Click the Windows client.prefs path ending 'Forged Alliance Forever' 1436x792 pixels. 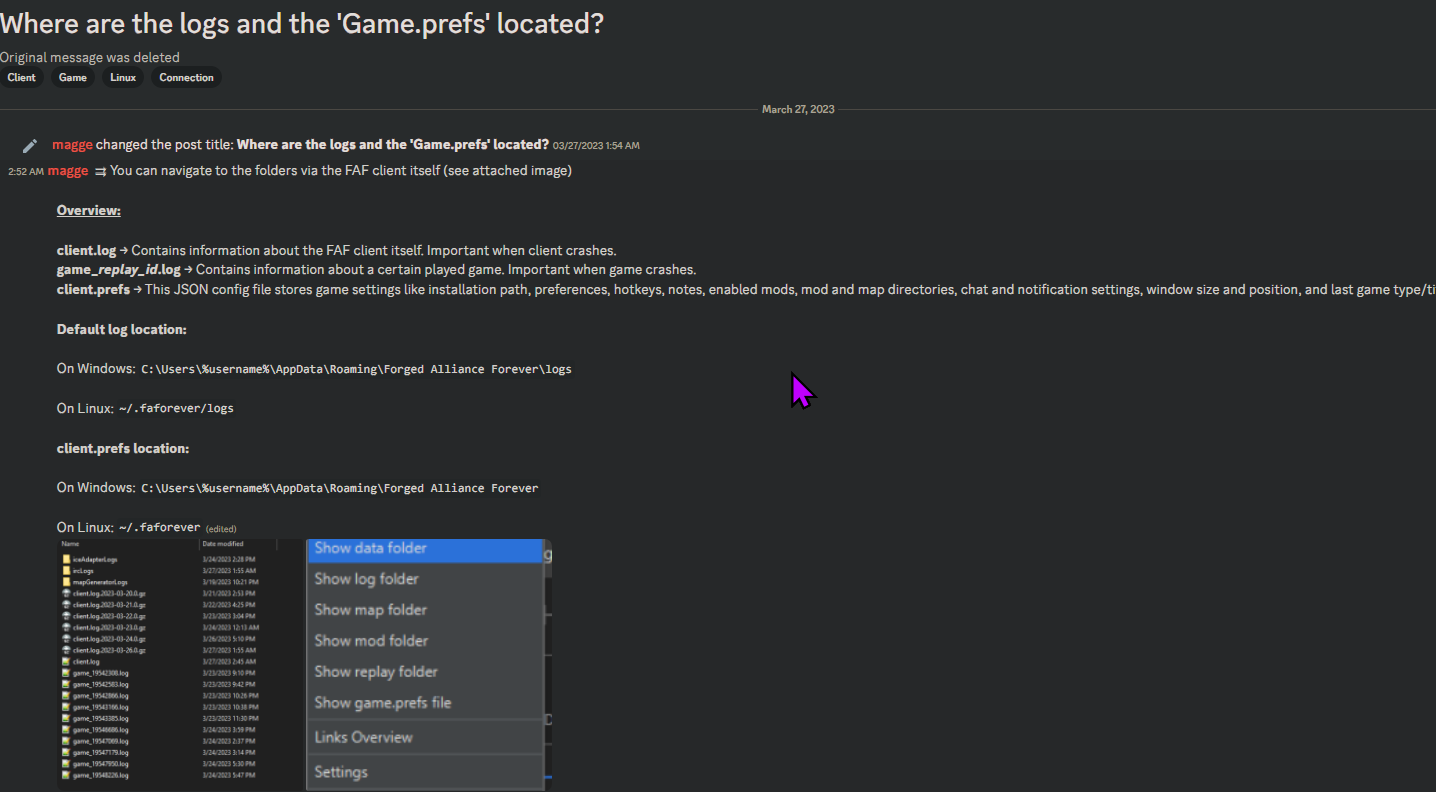pyautogui.click(x=340, y=488)
